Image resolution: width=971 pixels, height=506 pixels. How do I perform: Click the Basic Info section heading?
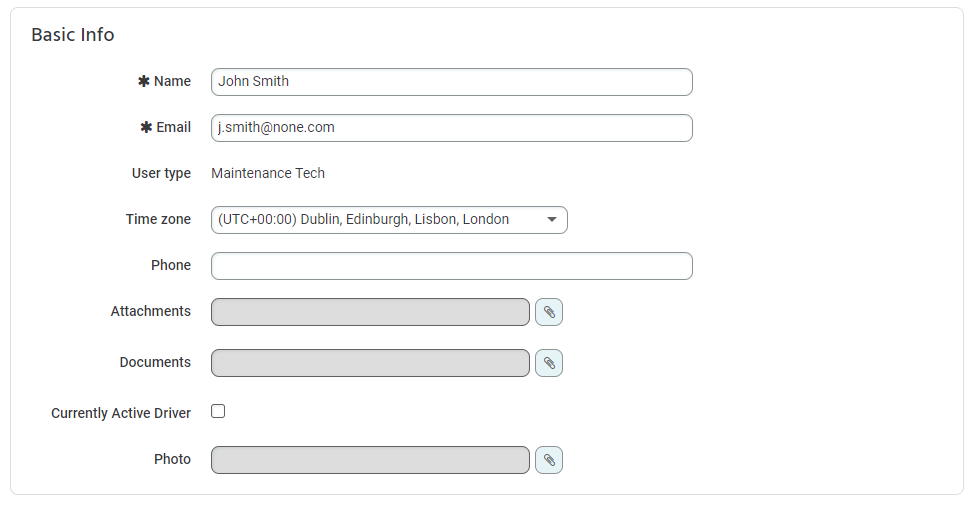[x=73, y=35]
